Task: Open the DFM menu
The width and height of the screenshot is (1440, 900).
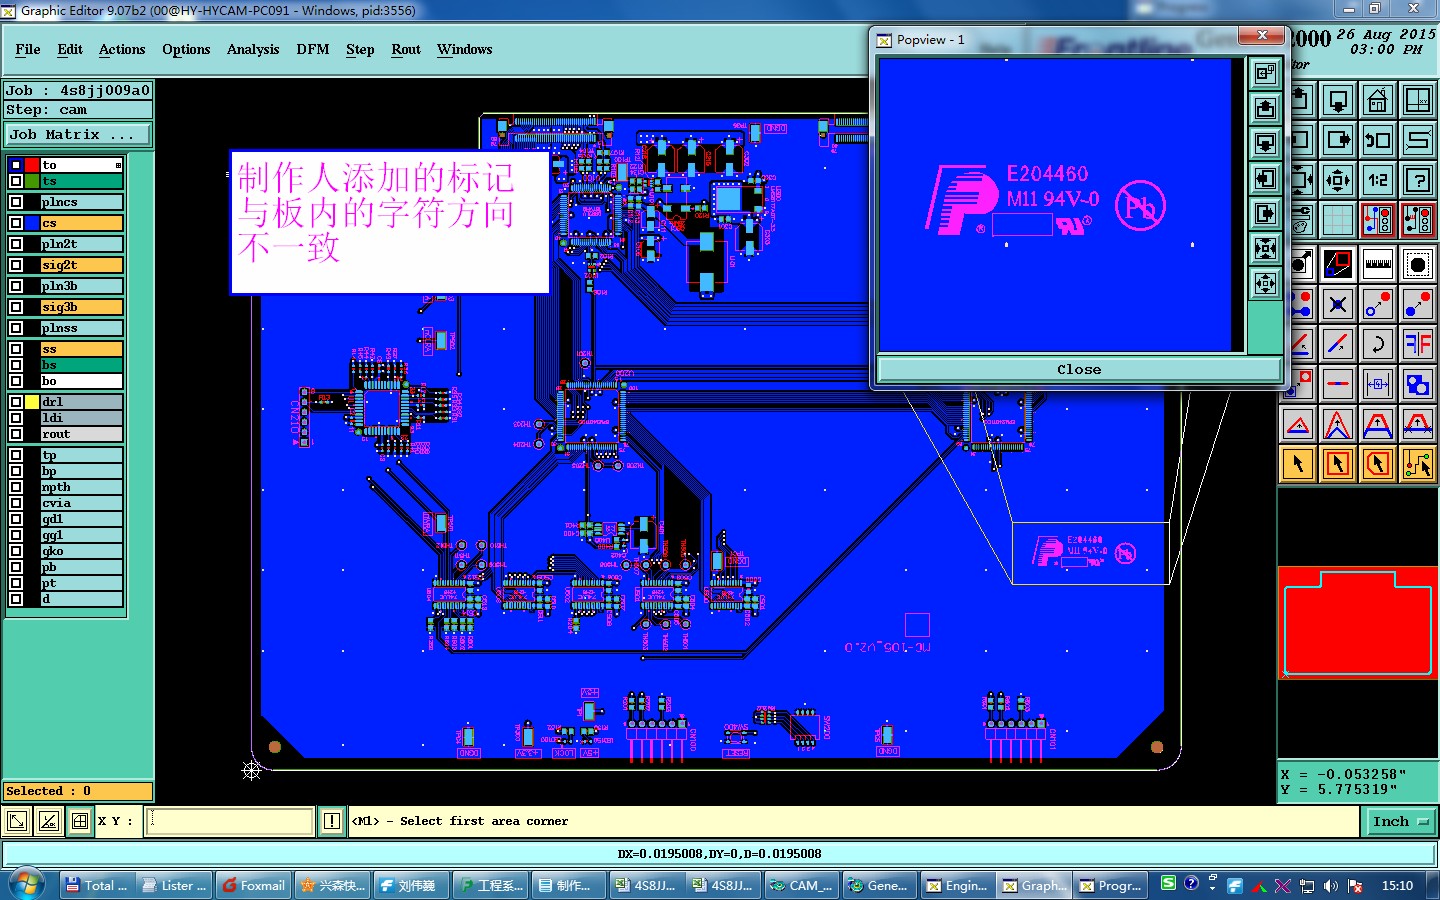Action: (x=313, y=49)
